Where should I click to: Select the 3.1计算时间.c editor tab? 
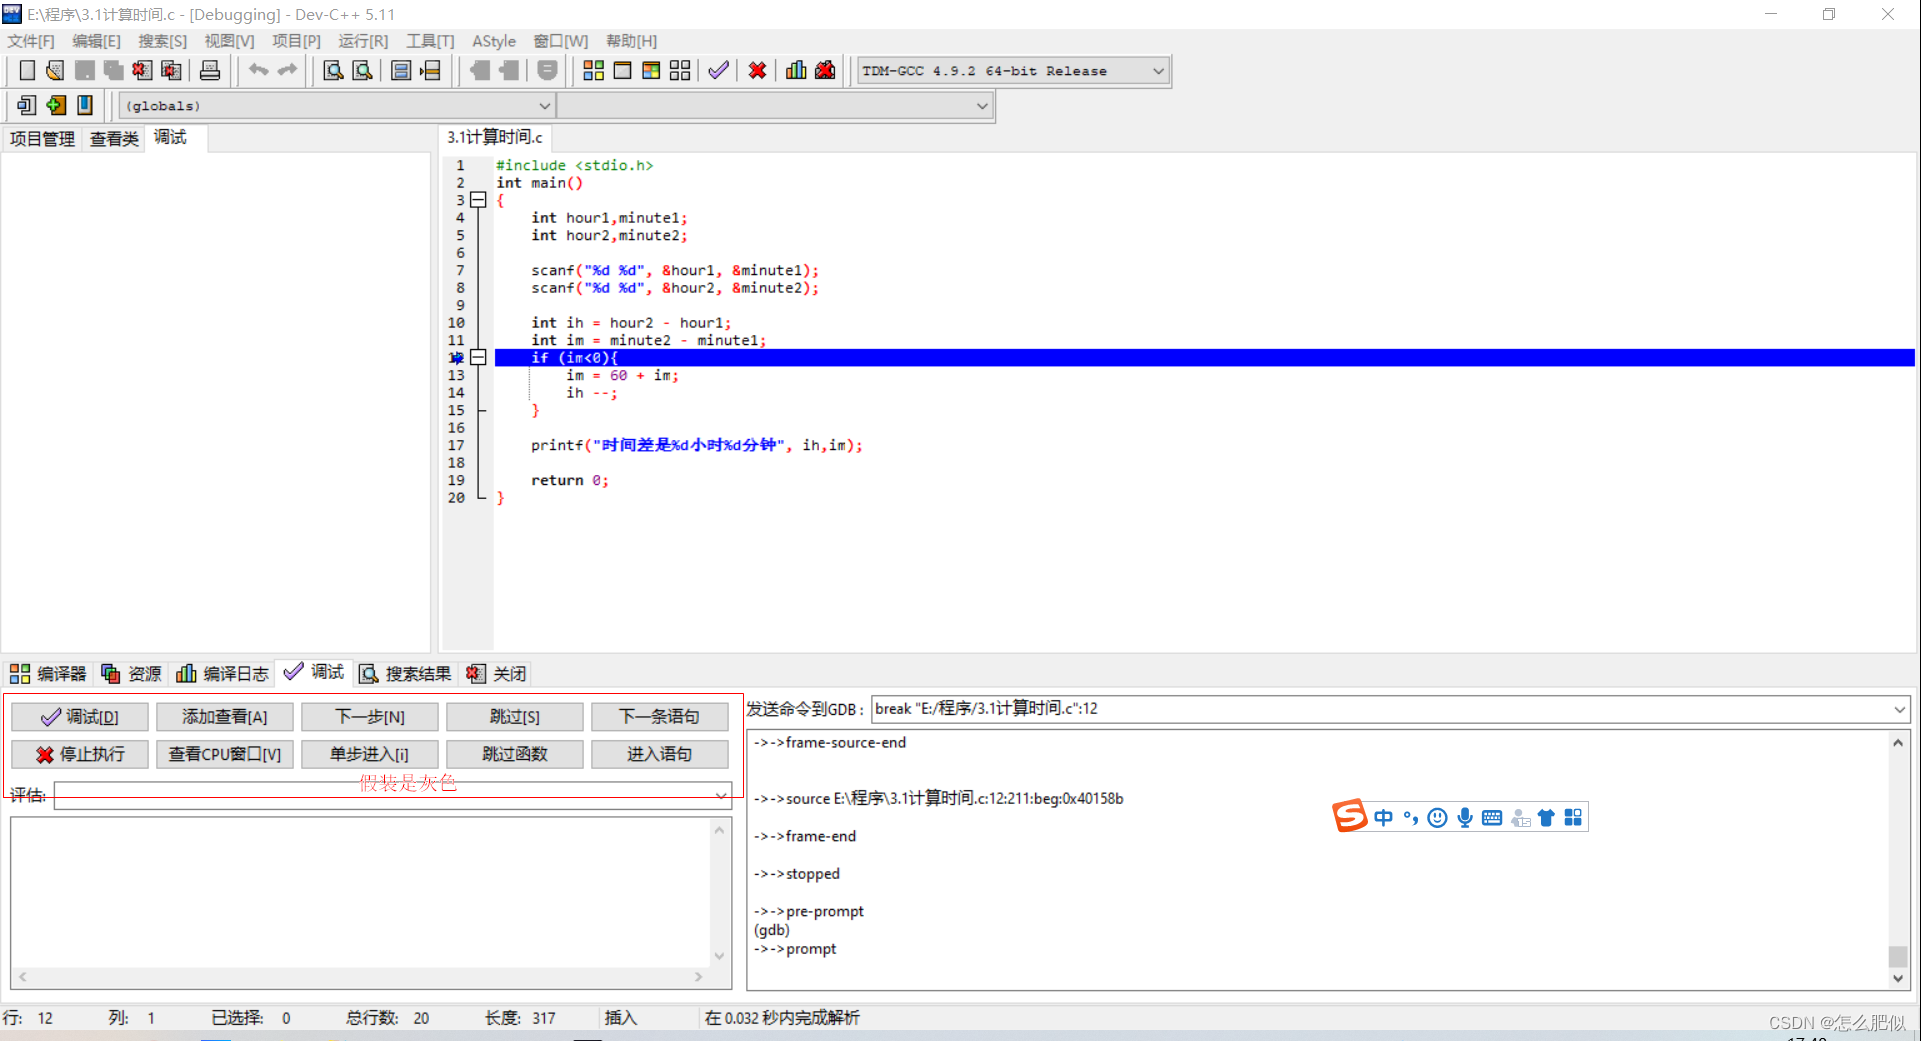pyautogui.click(x=495, y=137)
